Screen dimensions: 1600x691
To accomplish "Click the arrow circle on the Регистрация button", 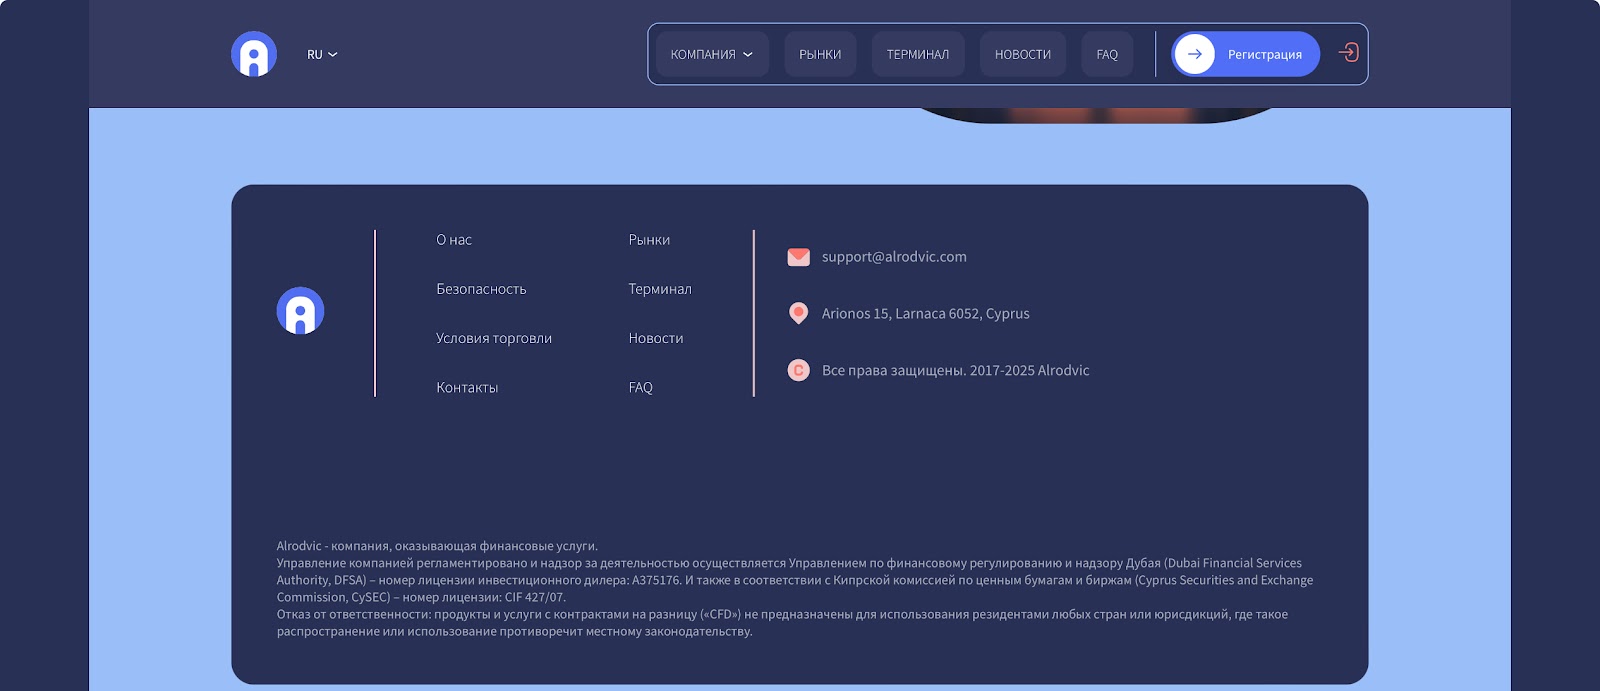I will coord(1194,54).
